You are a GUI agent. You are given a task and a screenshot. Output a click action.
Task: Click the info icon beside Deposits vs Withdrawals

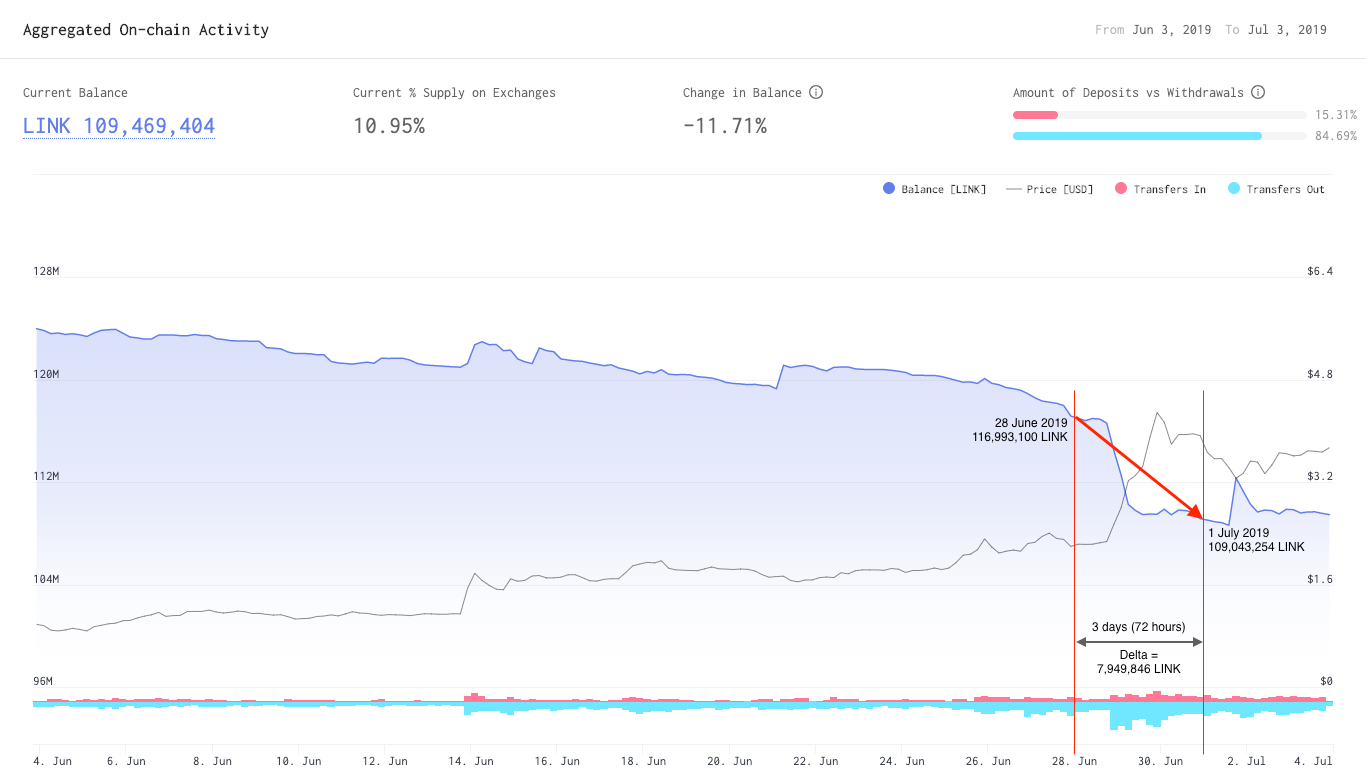(x=1258, y=92)
